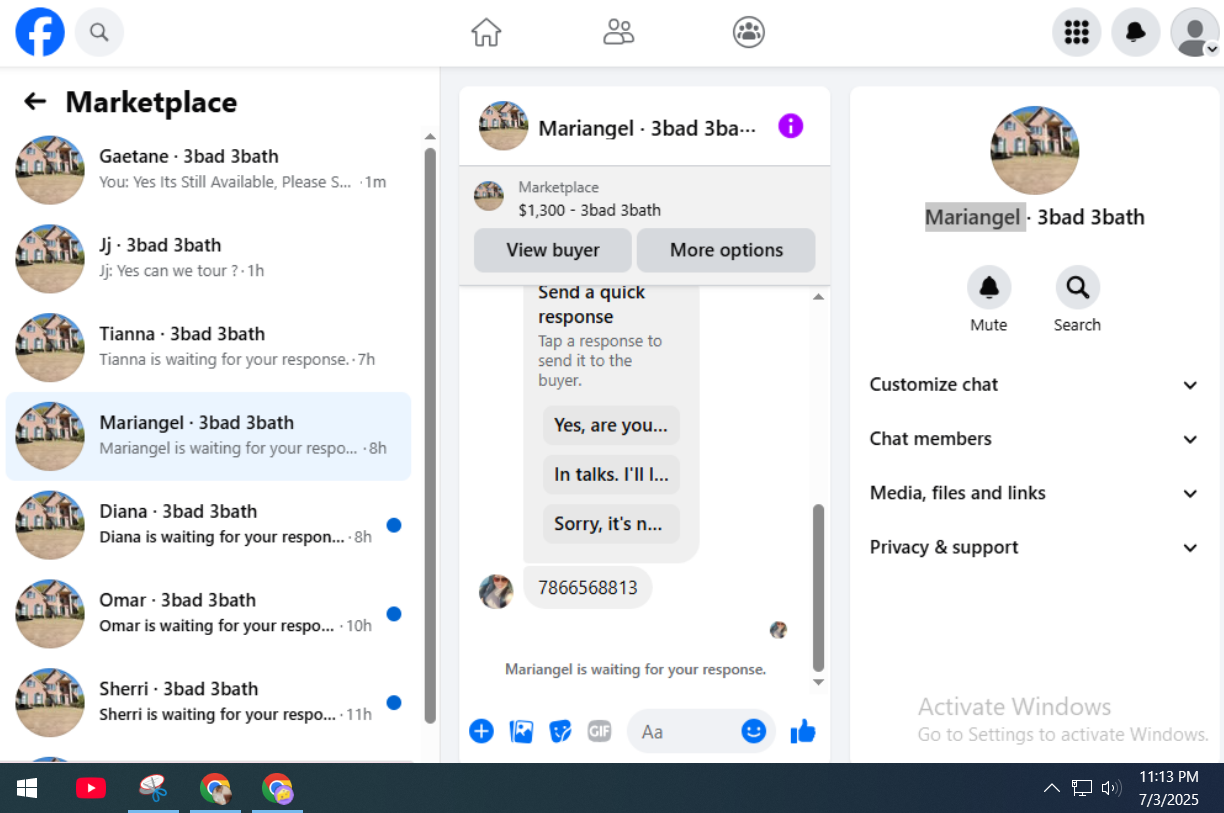Viewport: 1224px width, 813px height.
Task: Send quick response "In talks. I'll l..."
Action: tap(611, 474)
